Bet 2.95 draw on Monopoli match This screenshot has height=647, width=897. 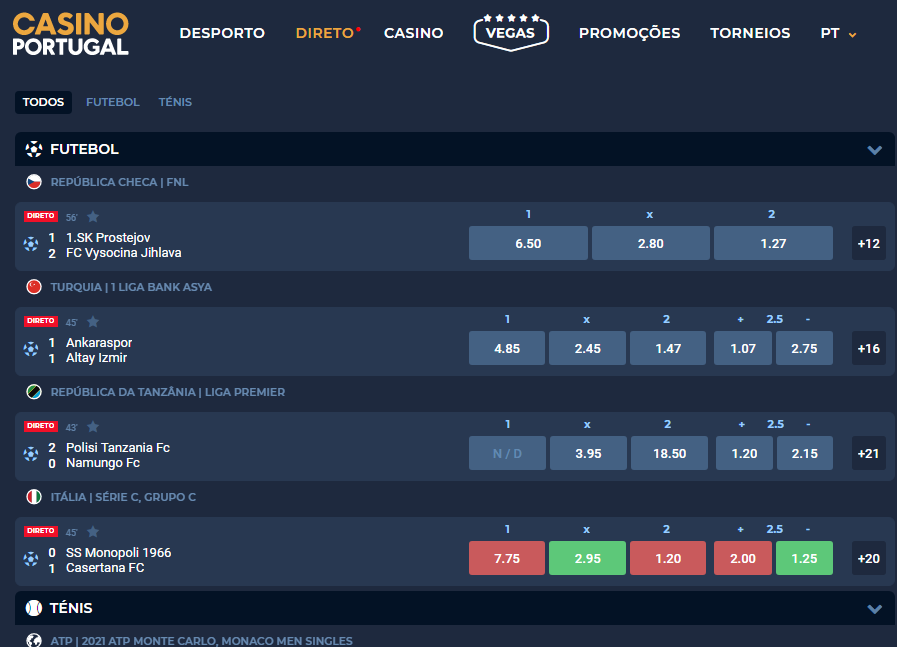click(588, 558)
